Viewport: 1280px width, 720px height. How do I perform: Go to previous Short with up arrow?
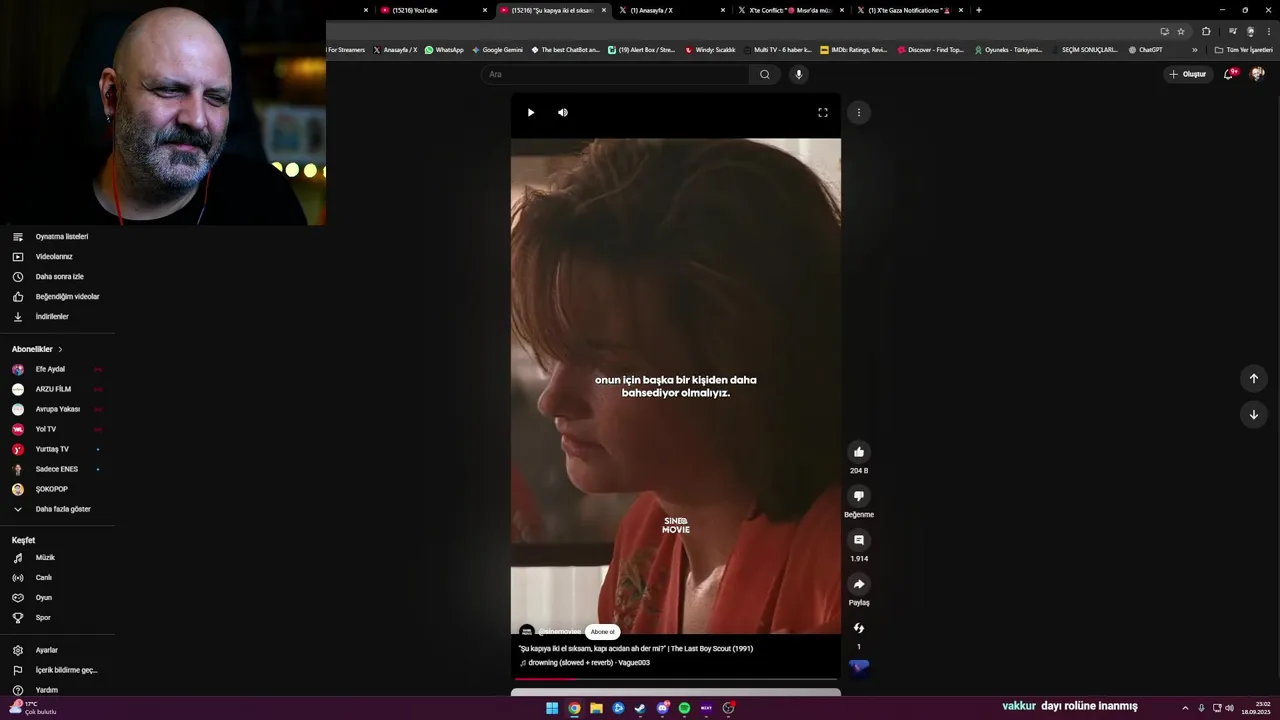(x=1254, y=378)
